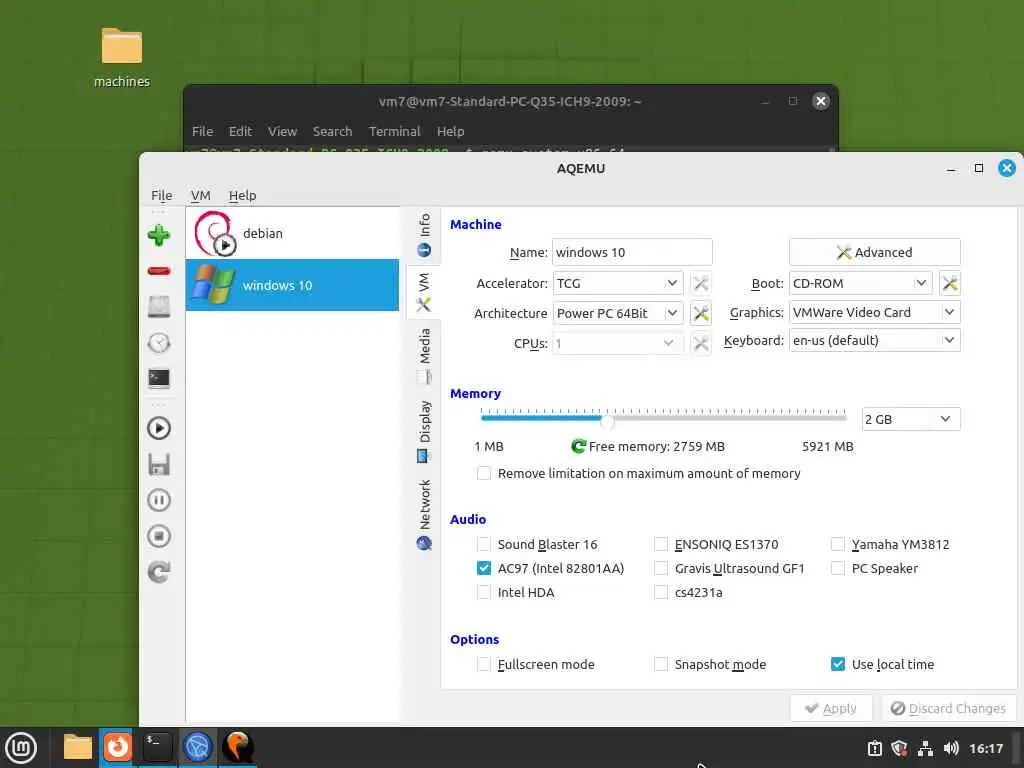Refresh free memory with green icon

pyautogui.click(x=578, y=446)
